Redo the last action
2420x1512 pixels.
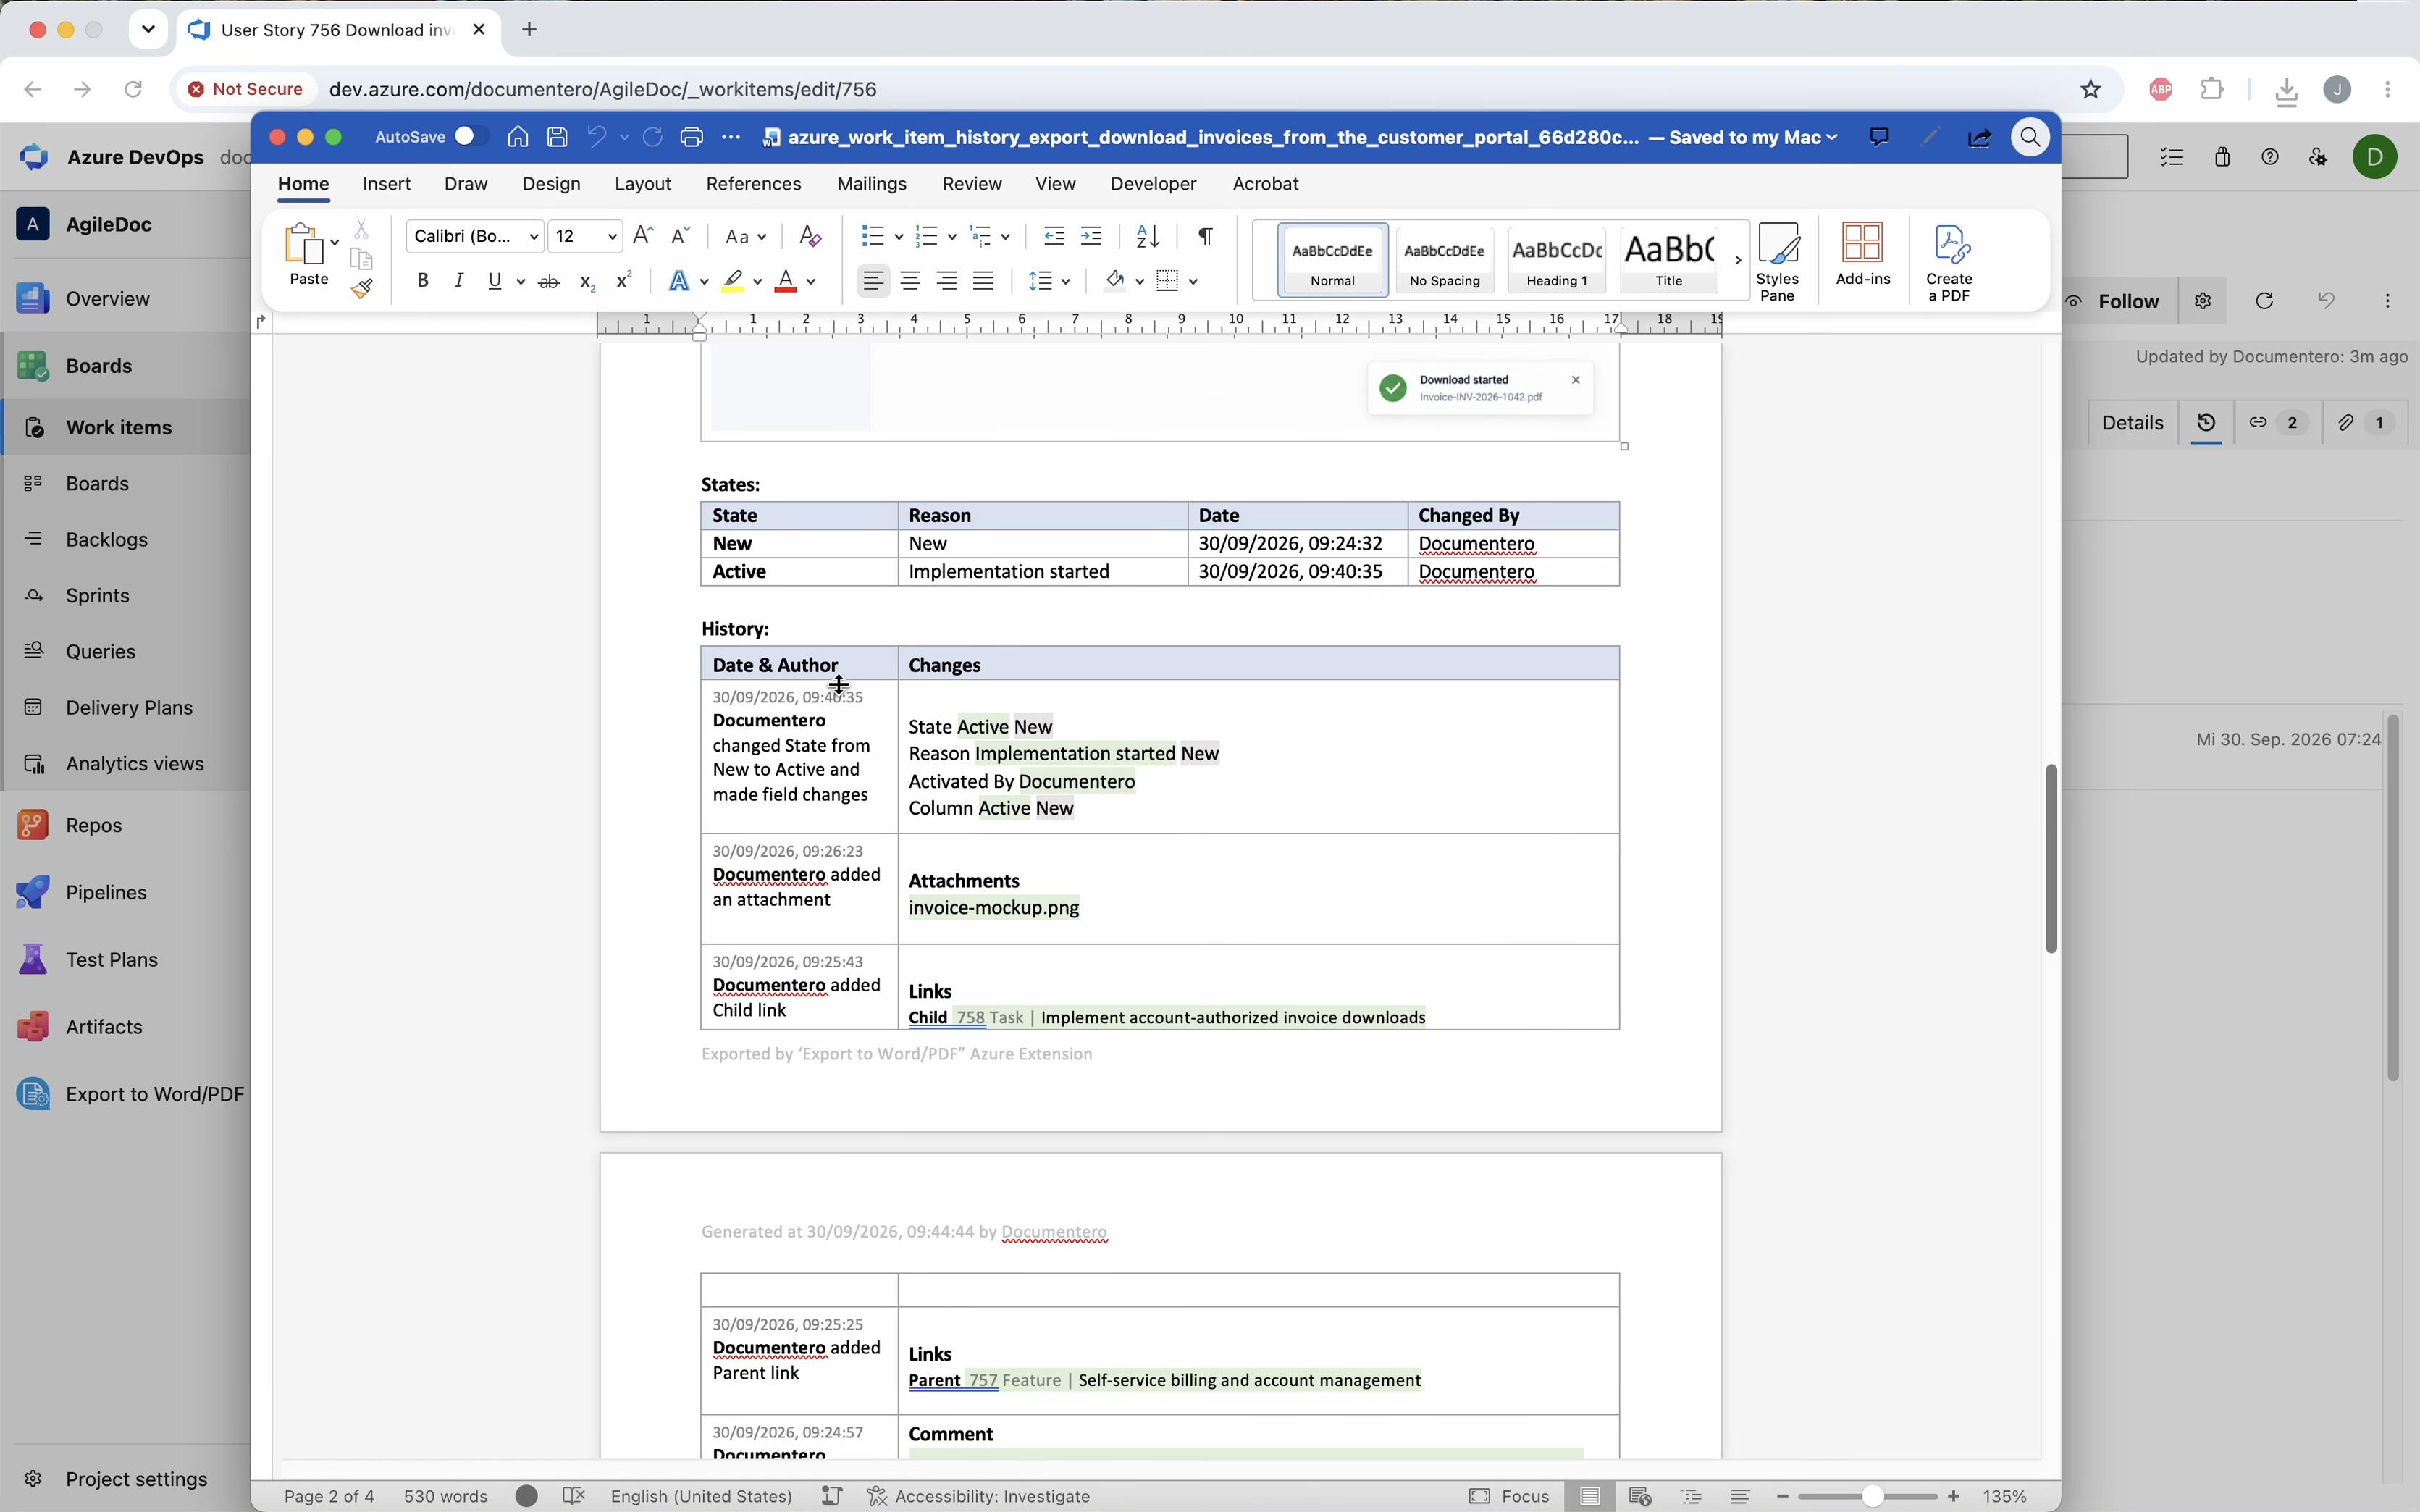coord(653,137)
